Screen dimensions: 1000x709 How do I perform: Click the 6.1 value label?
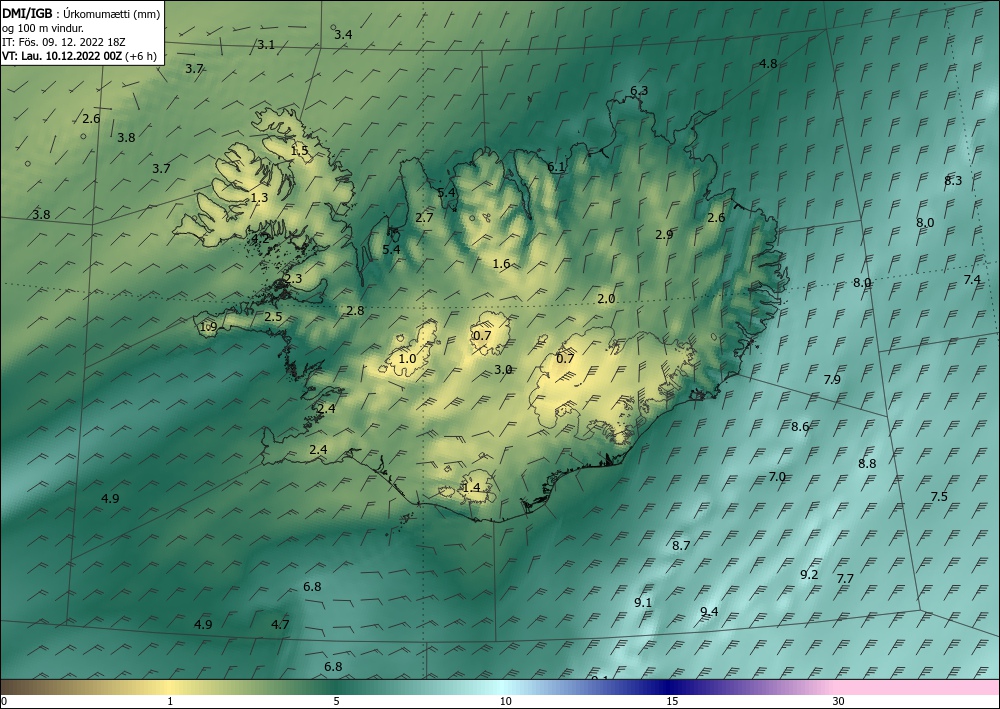(556, 167)
